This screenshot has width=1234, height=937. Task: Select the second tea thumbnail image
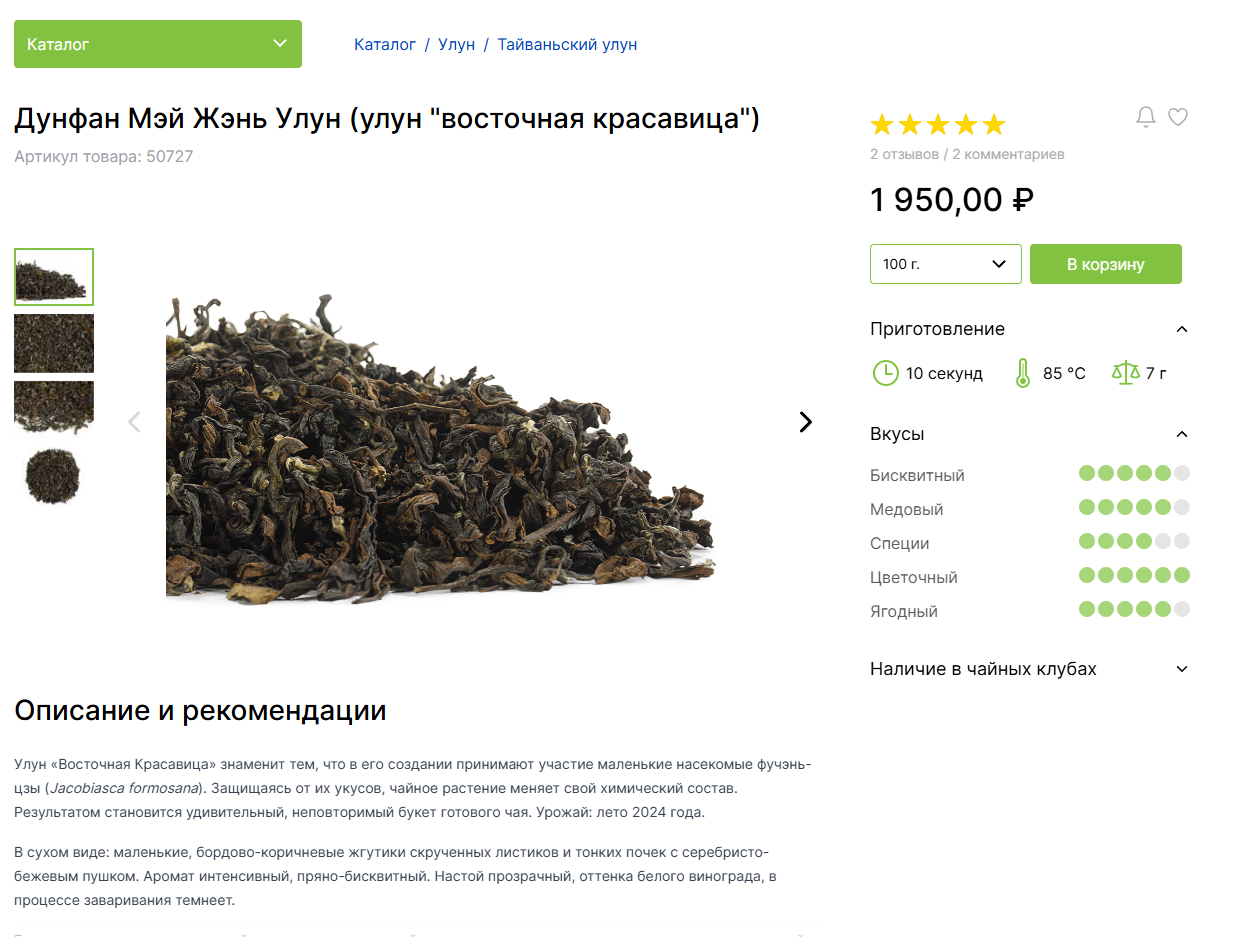(x=54, y=343)
